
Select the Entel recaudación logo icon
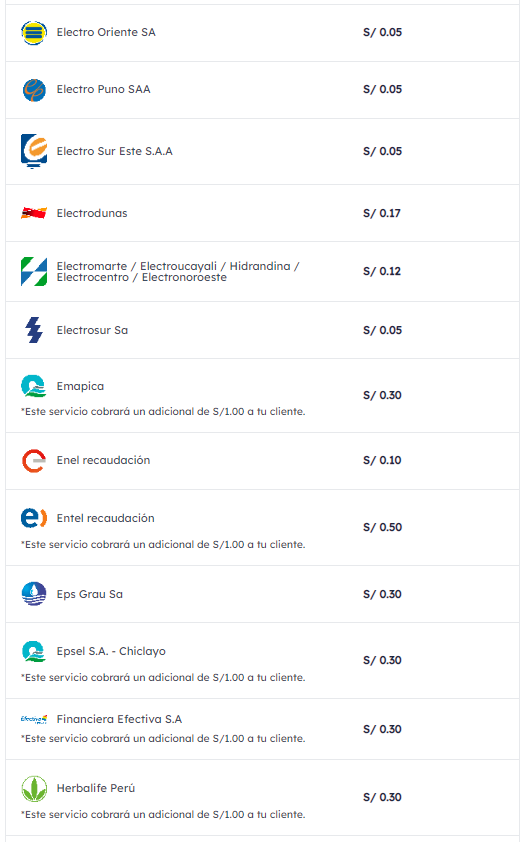tap(34, 518)
